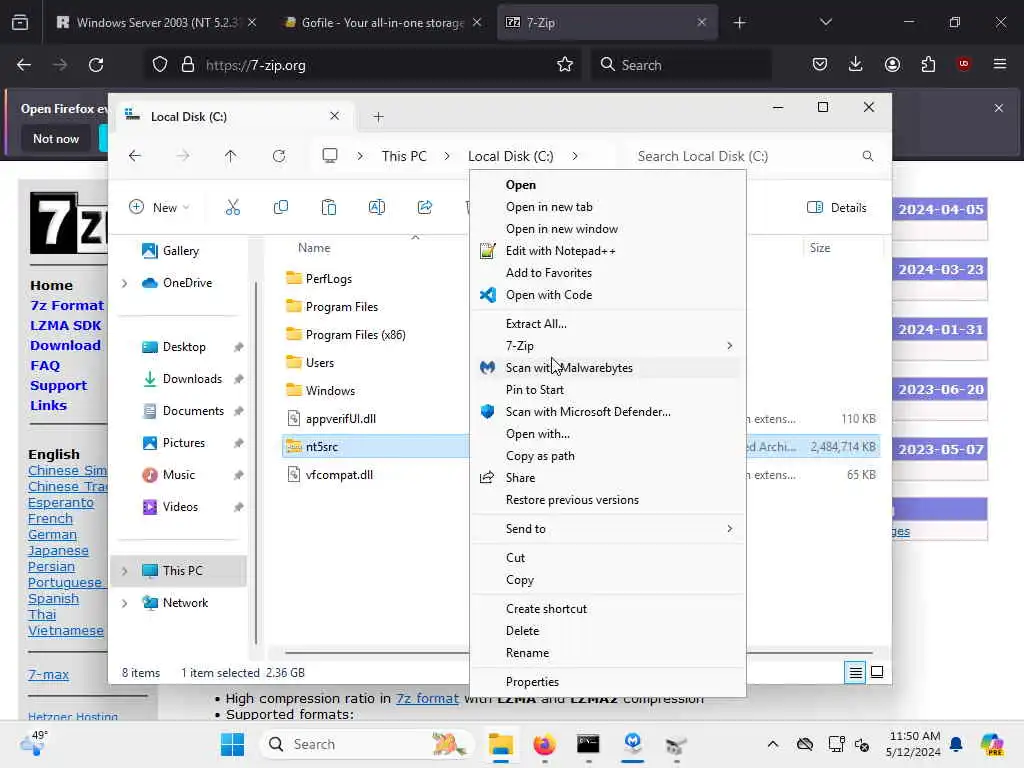Screen dimensions: 1024x768
Task: Open the LZMA SDK link
Action: pyautogui.click(x=65, y=325)
